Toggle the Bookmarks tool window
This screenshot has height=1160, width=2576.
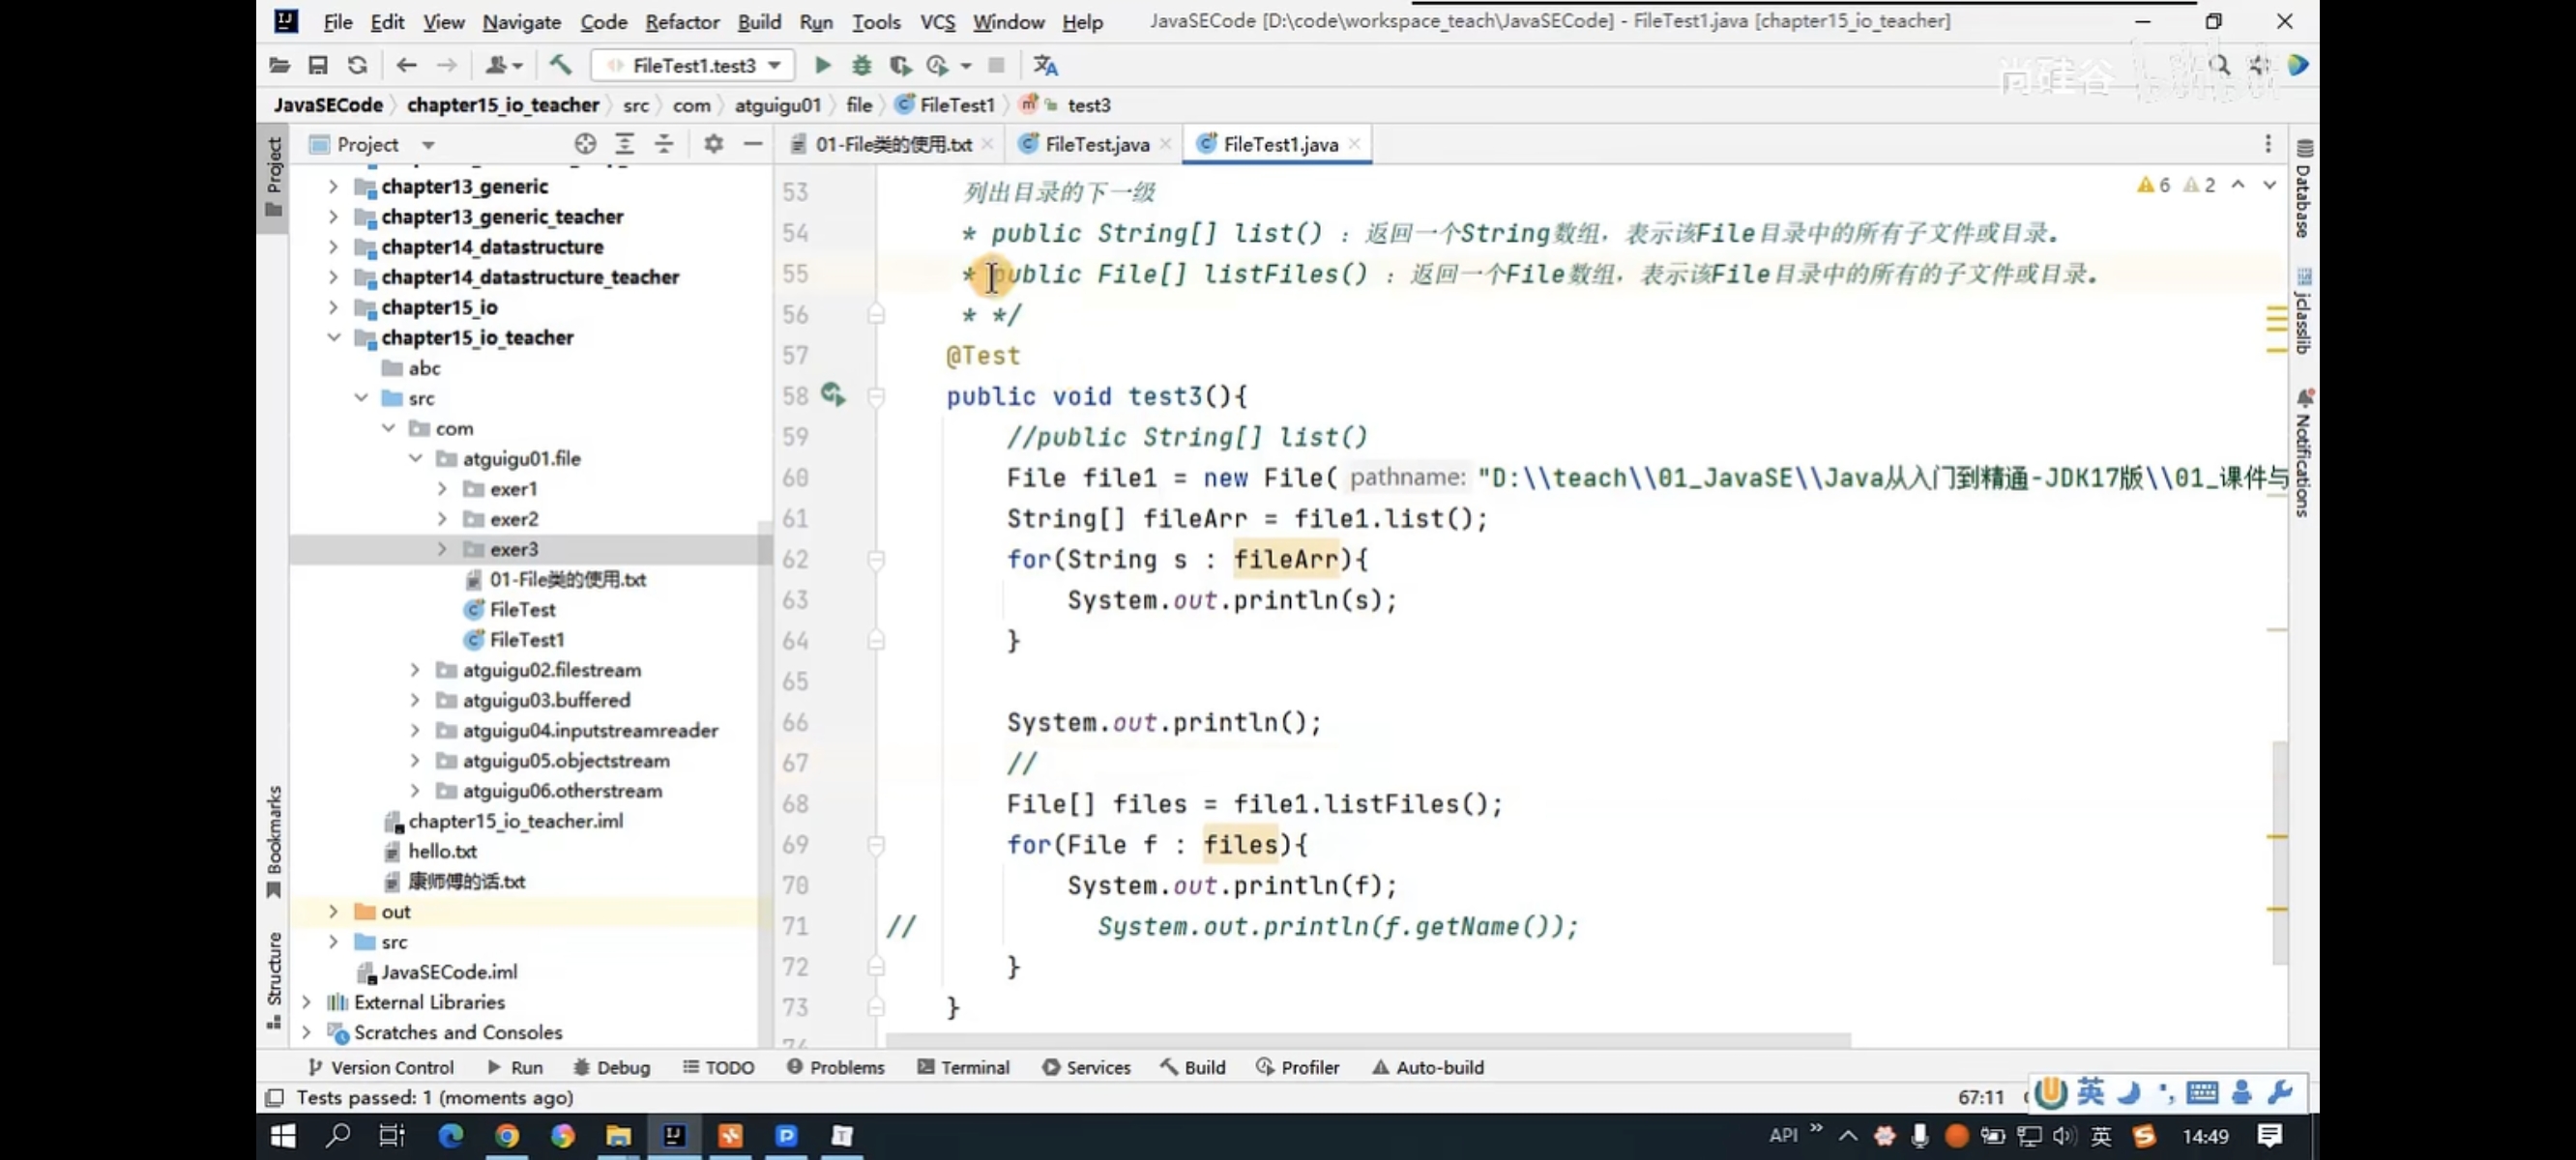tap(274, 840)
